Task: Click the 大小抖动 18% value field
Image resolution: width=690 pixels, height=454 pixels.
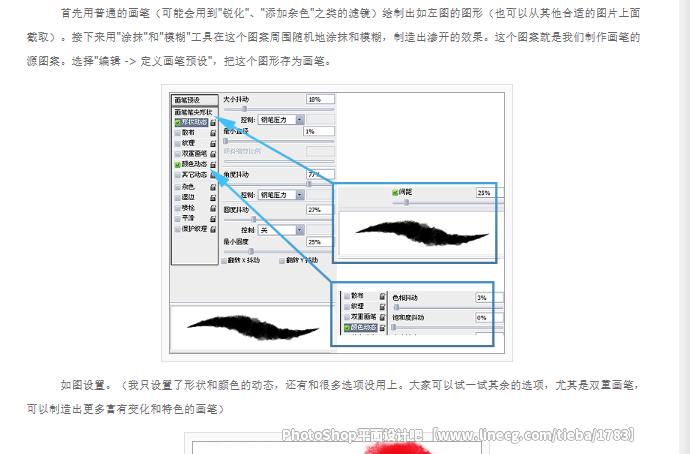Action: (x=320, y=99)
